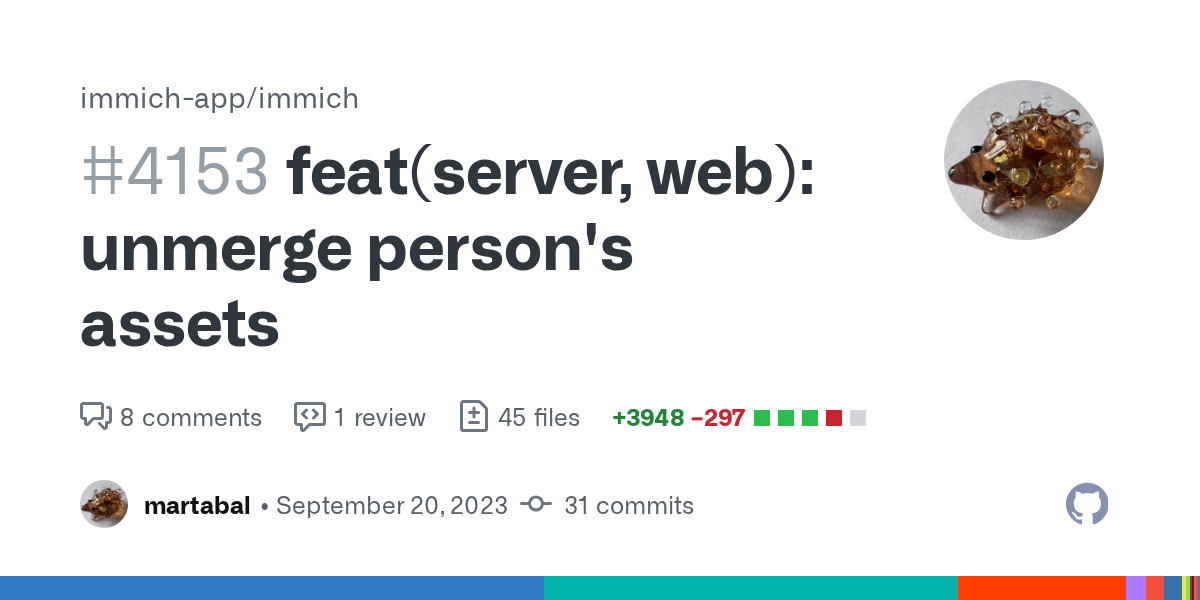The image size is (1200, 600).
Task: Click the blue language bar segment
Action: [x=272, y=588]
